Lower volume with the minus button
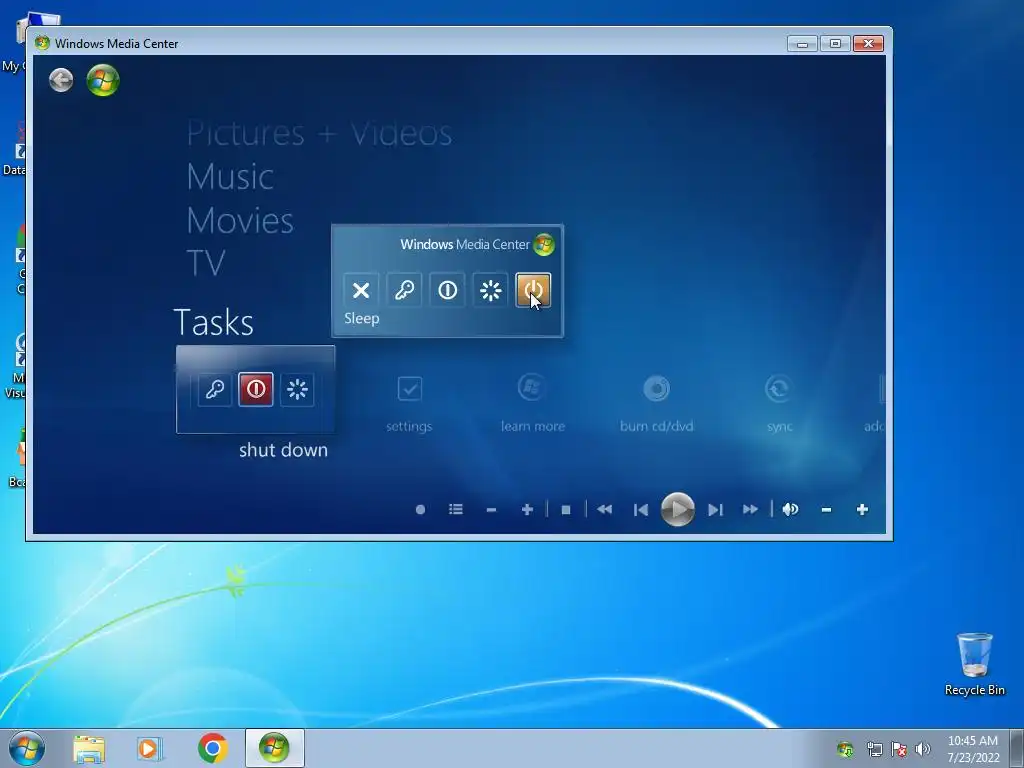The image size is (1024, 768). tap(826, 509)
